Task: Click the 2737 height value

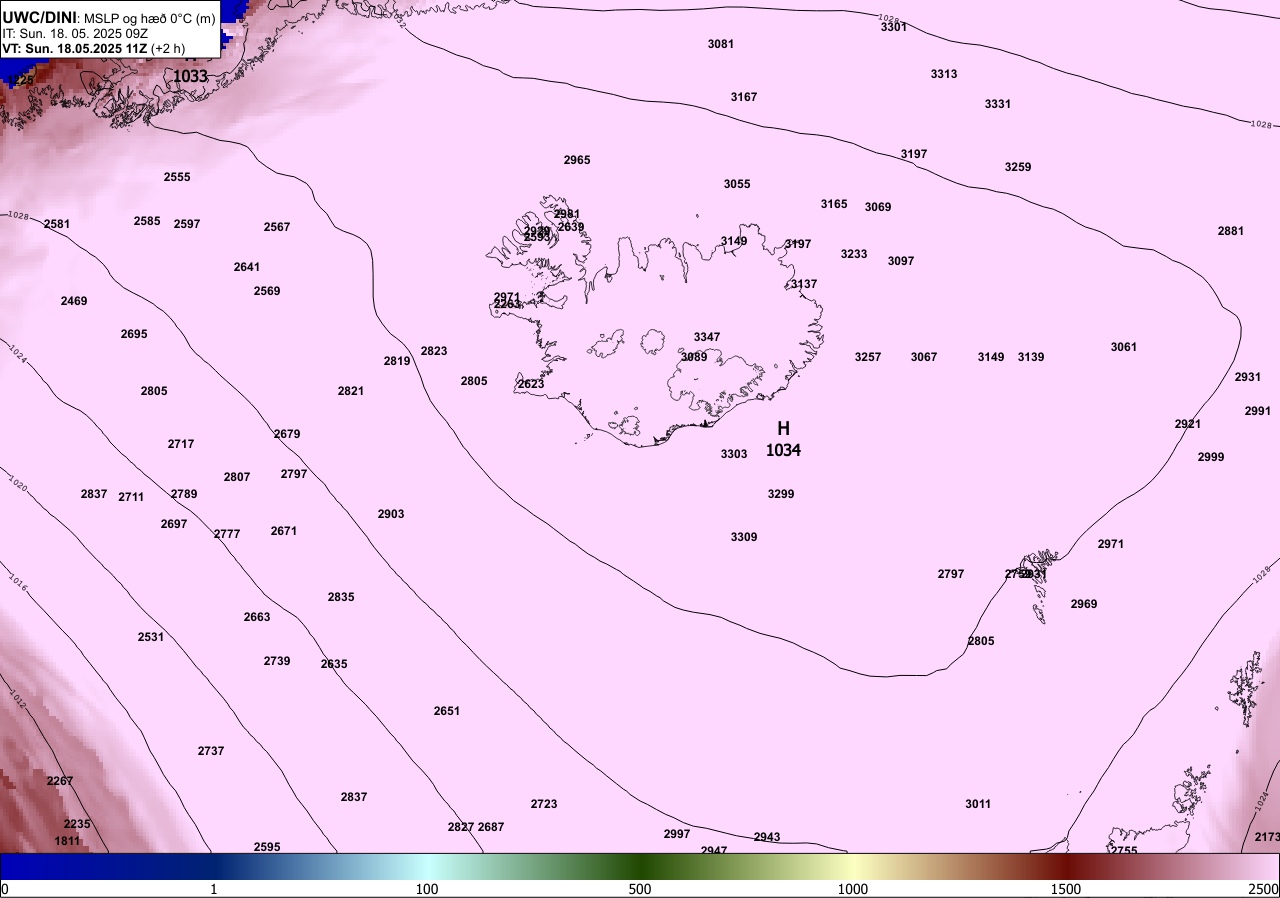Action: pos(211,751)
